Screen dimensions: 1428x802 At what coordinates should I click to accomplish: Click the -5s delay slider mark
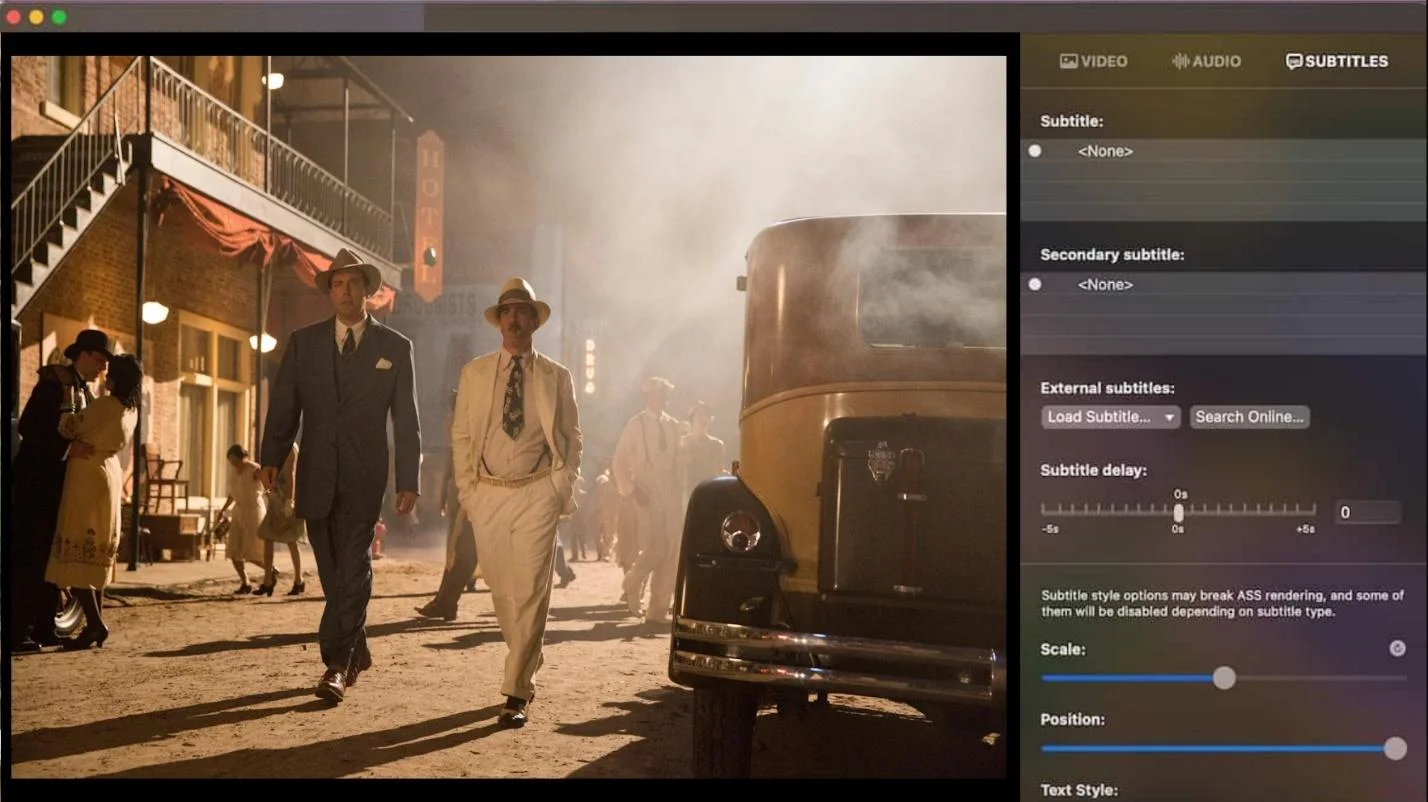[1050, 529]
